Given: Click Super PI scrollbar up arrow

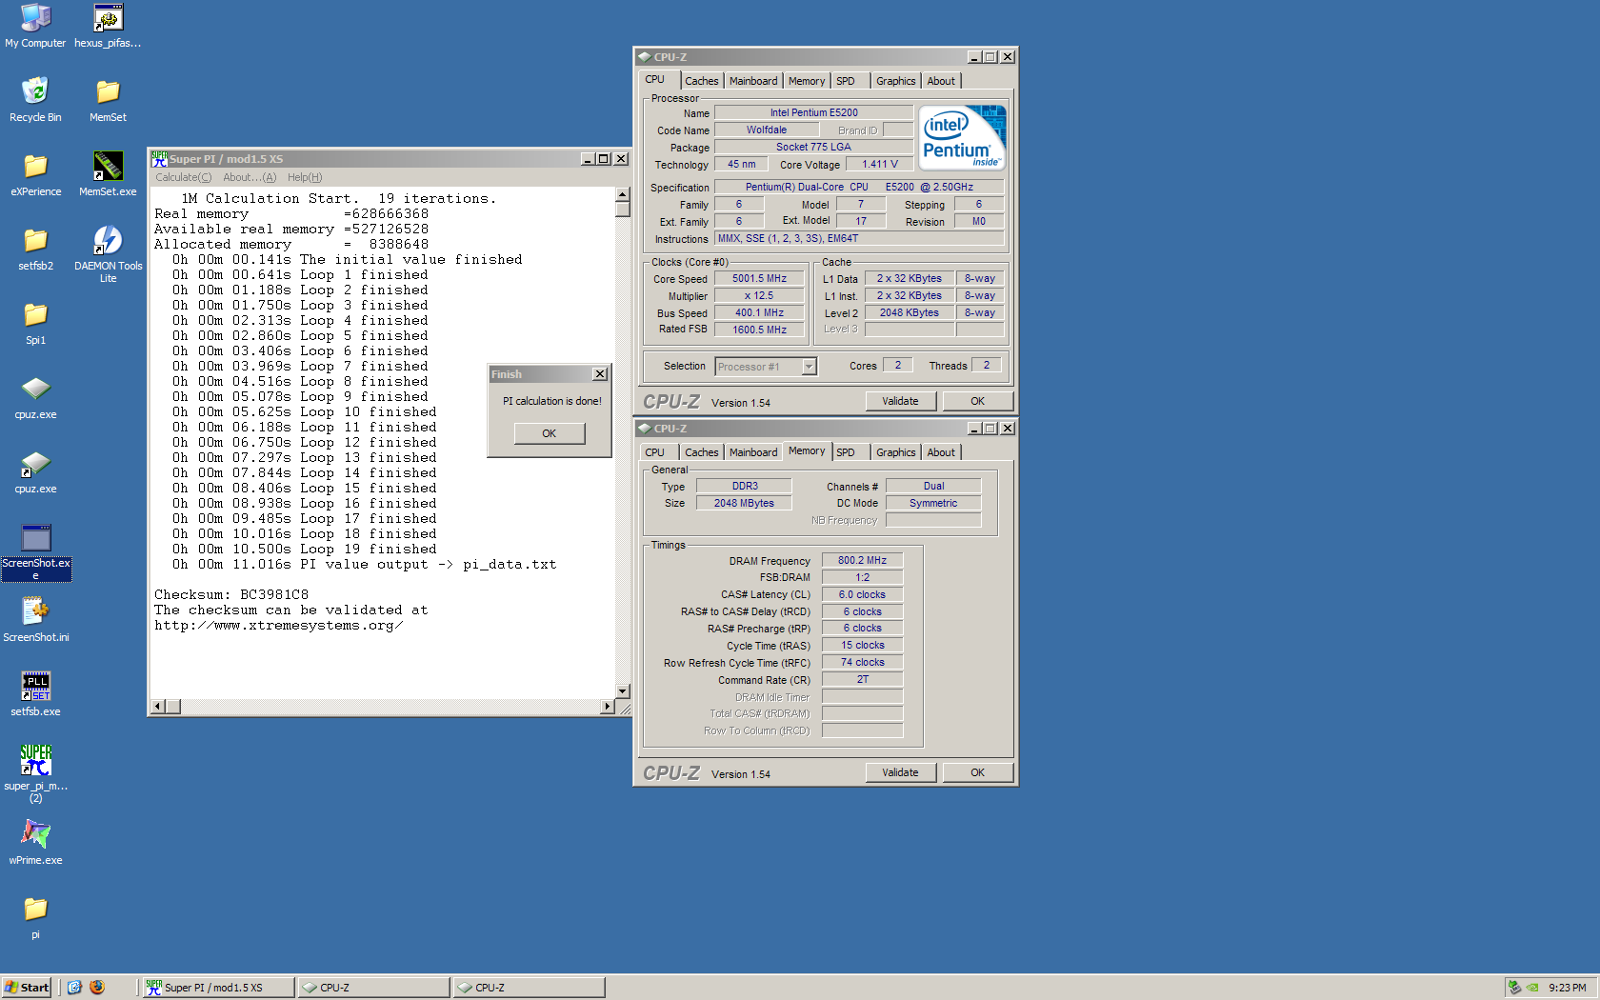Looking at the screenshot, I should pyautogui.click(x=622, y=195).
